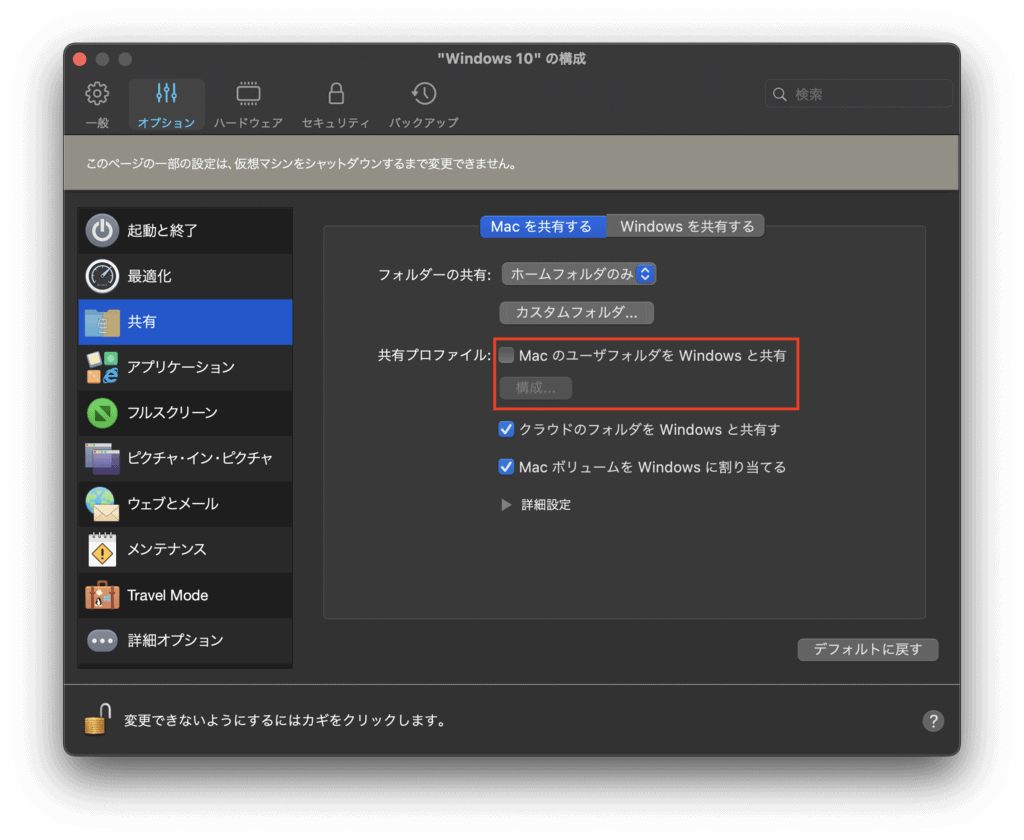The image size is (1024, 840).
Task: Select ウェブとメール label in the sidebar
Action: 172,504
